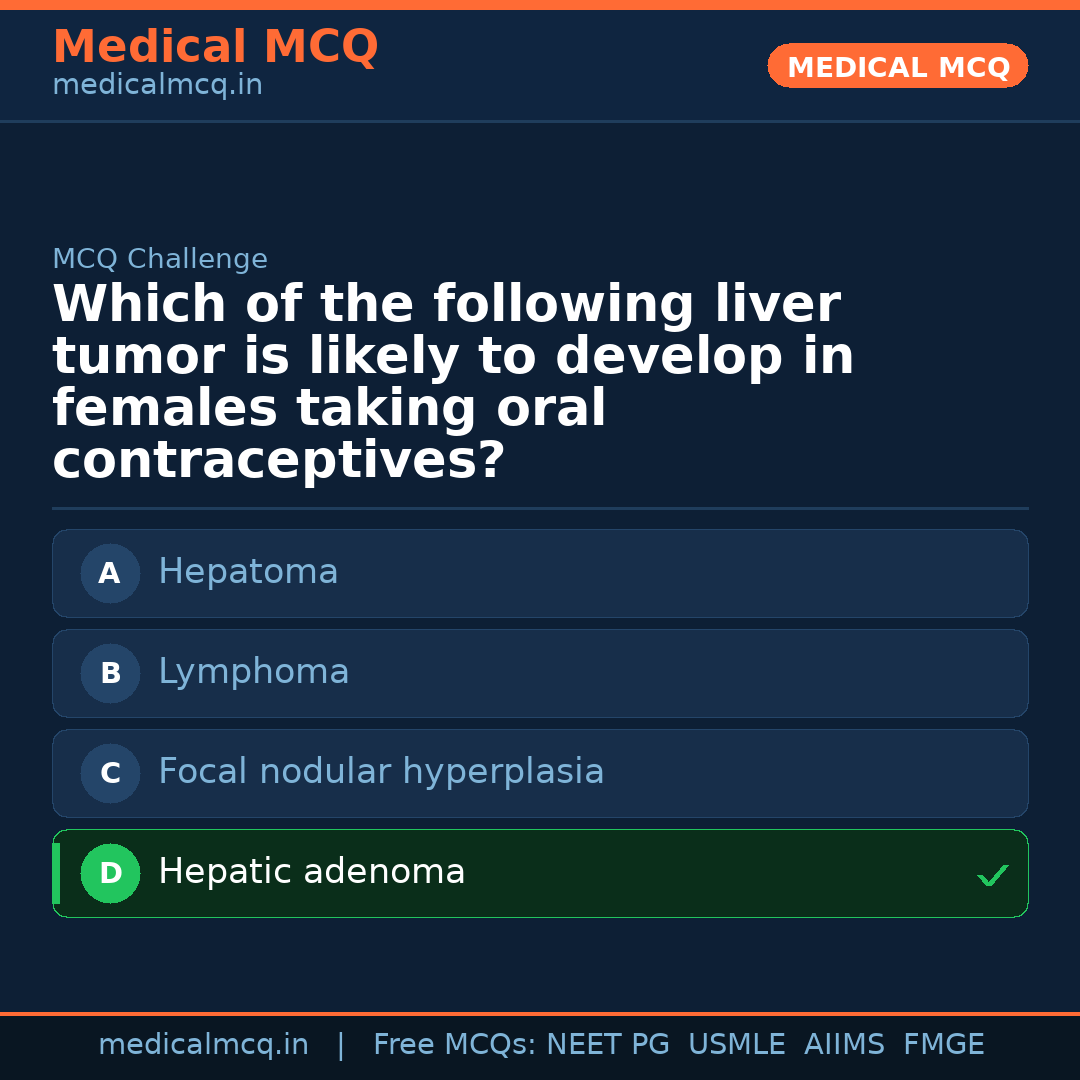This screenshot has height=1080, width=1080.
Task: Choose the Lymphoma answer text
Action: [254, 672]
